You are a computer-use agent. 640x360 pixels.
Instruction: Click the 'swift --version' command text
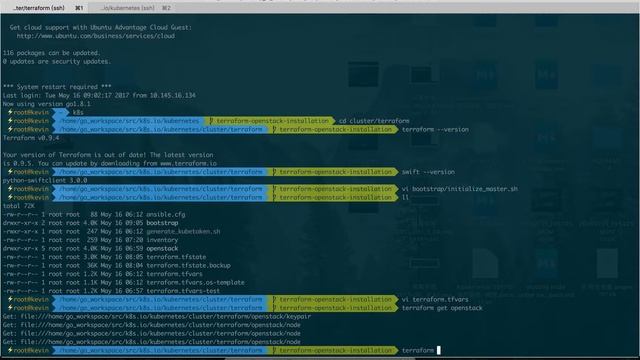pos(428,172)
